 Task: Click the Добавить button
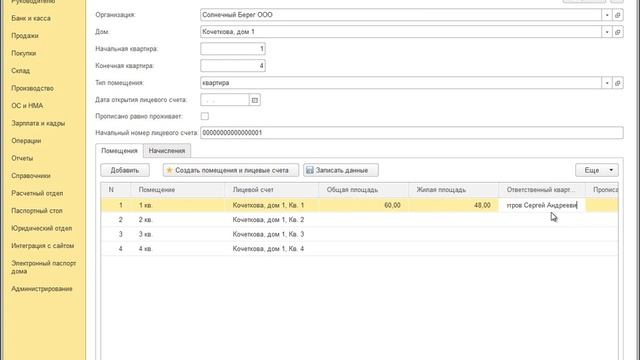125,170
